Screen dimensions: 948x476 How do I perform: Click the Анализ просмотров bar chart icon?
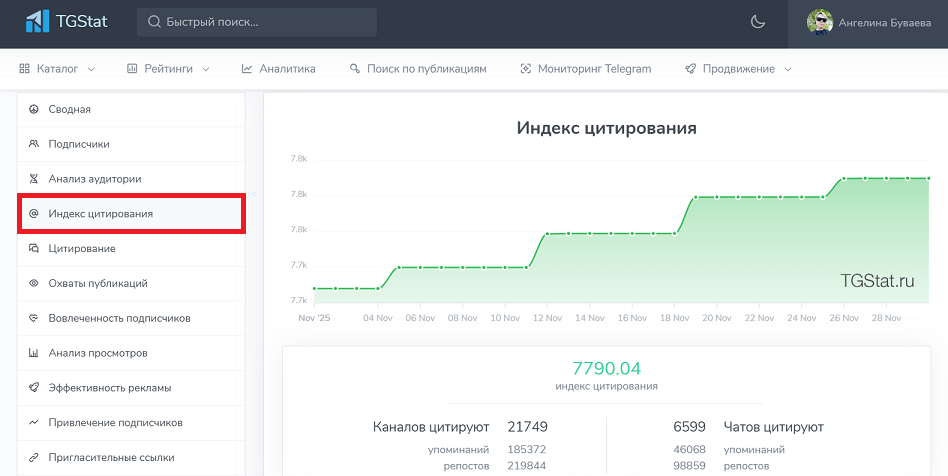[x=34, y=353]
